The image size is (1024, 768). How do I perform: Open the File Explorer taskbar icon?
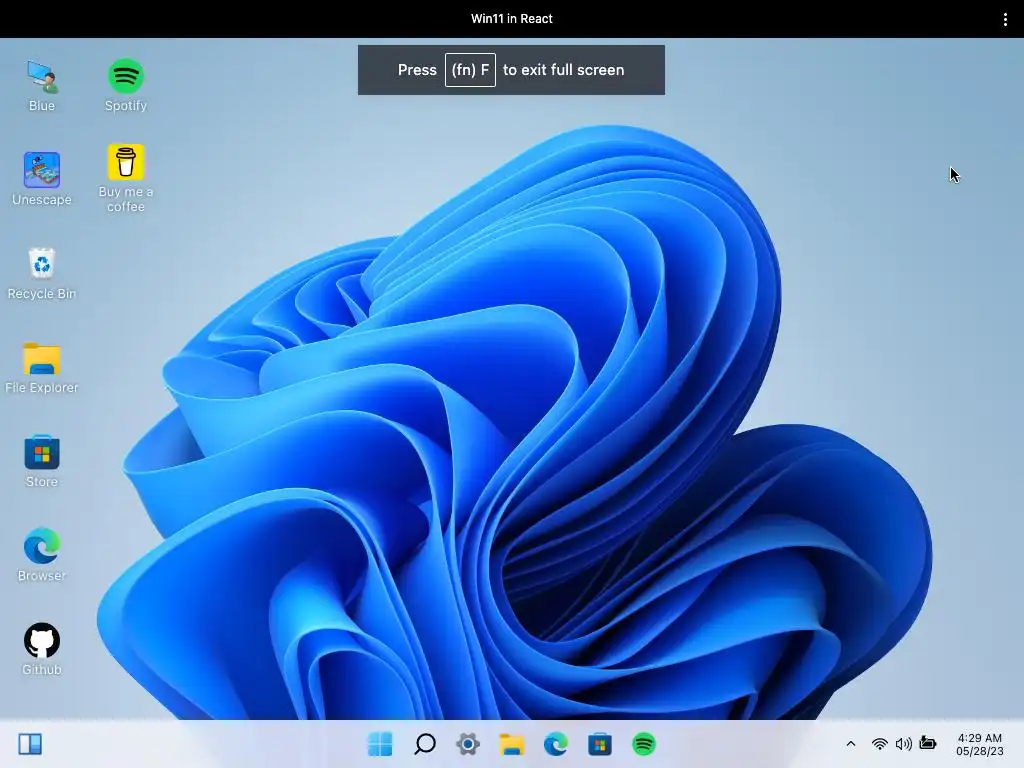pyautogui.click(x=512, y=744)
